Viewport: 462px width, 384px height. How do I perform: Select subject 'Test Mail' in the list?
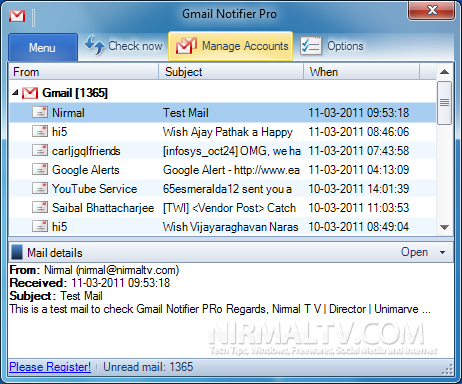[x=186, y=113]
